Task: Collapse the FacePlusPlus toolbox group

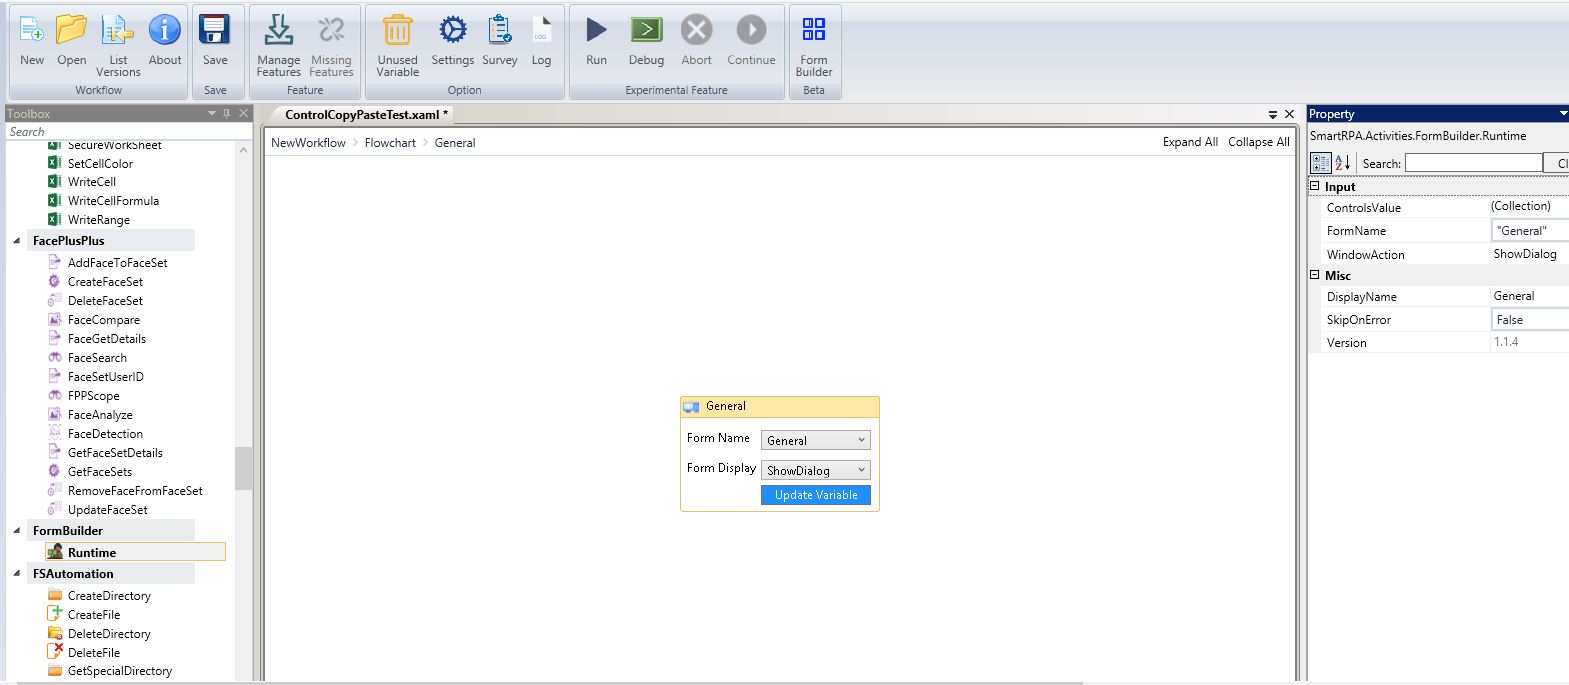Action: tap(17, 241)
